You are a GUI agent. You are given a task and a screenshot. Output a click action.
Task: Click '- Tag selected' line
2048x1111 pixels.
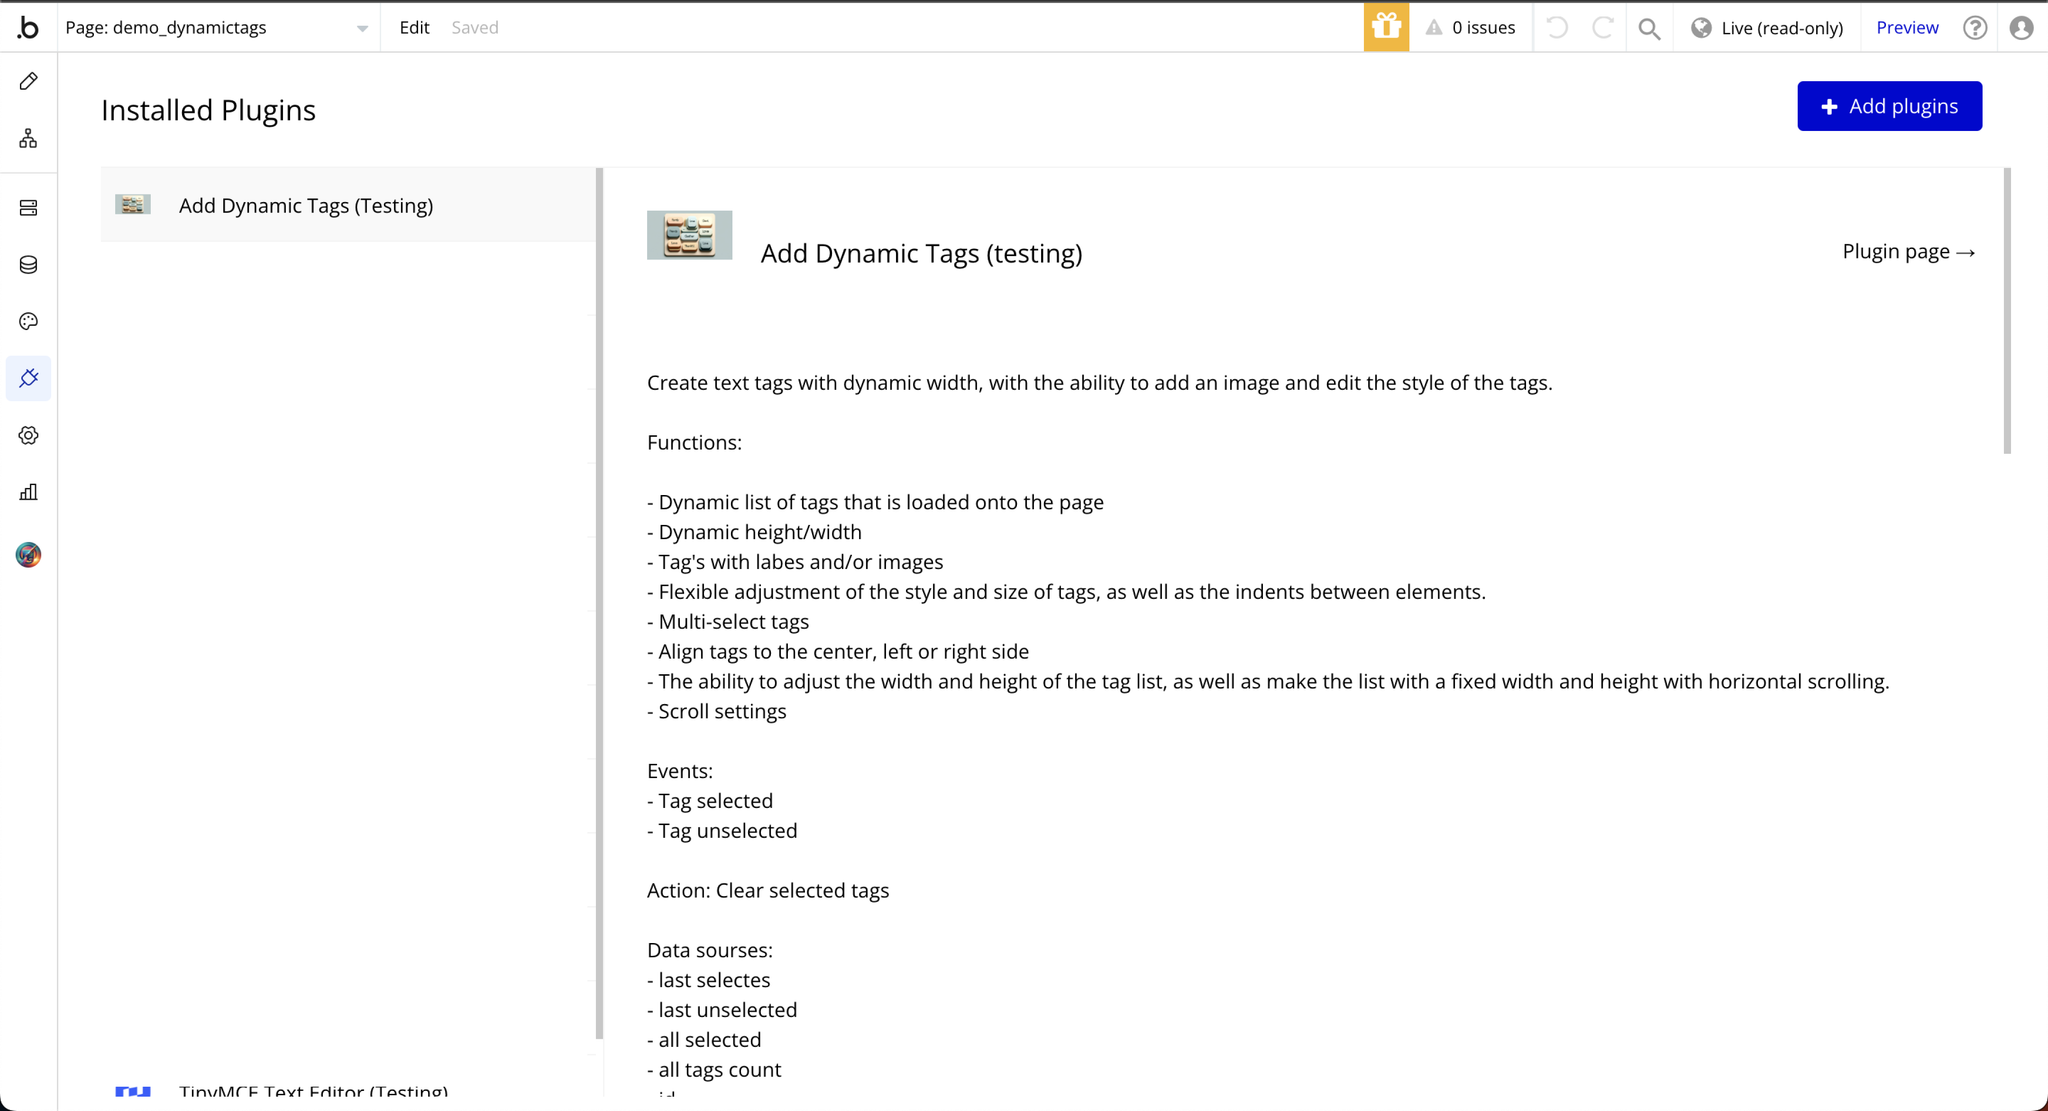point(710,801)
